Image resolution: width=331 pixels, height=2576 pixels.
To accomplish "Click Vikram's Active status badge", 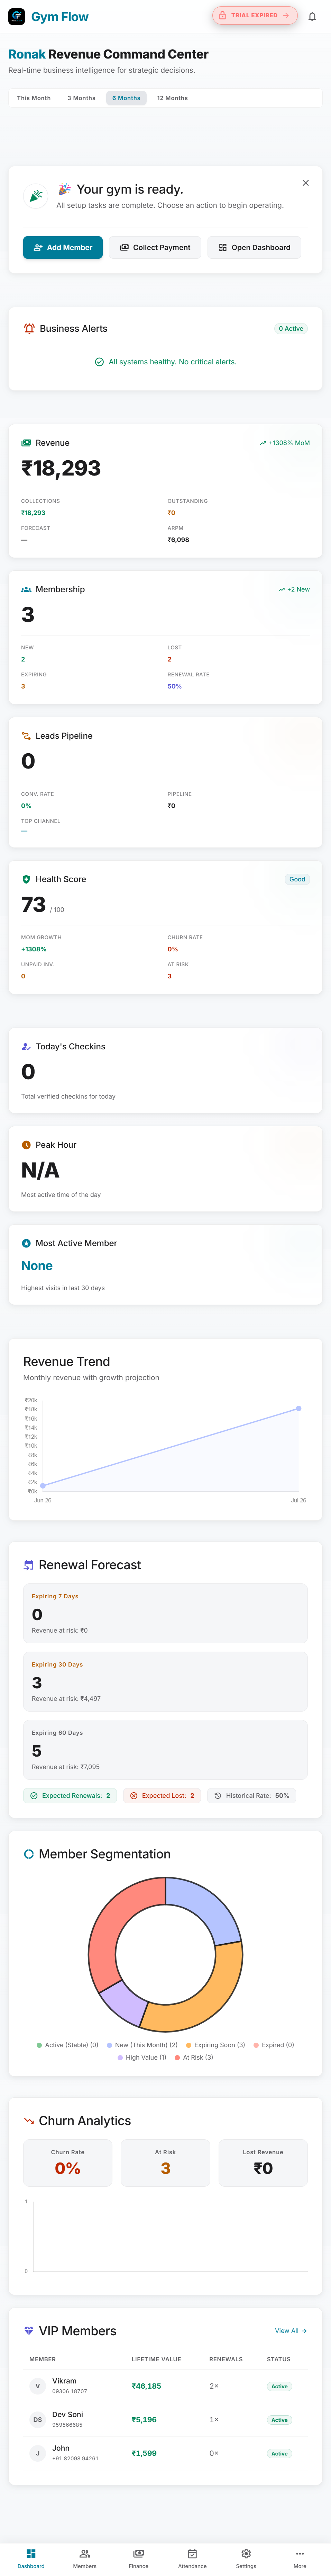I will (279, 2386).
